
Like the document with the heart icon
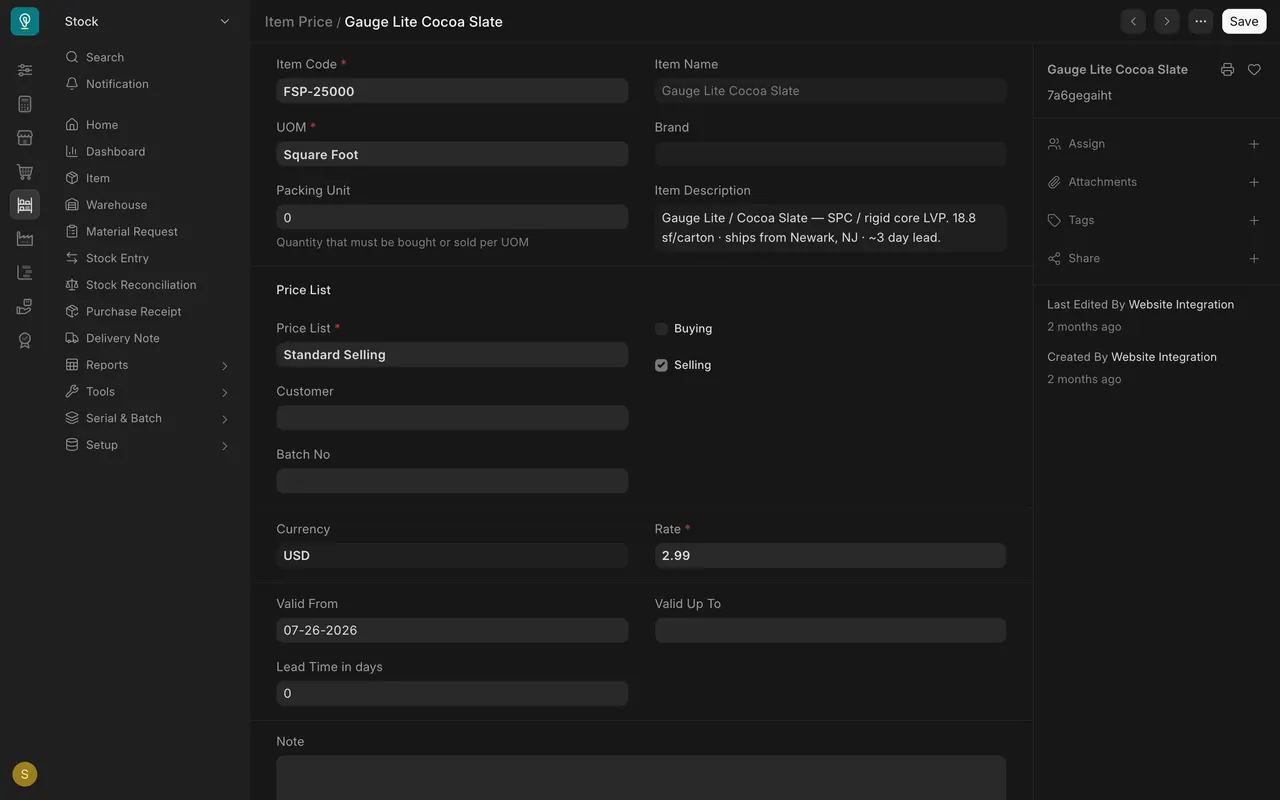point(1254,70)
